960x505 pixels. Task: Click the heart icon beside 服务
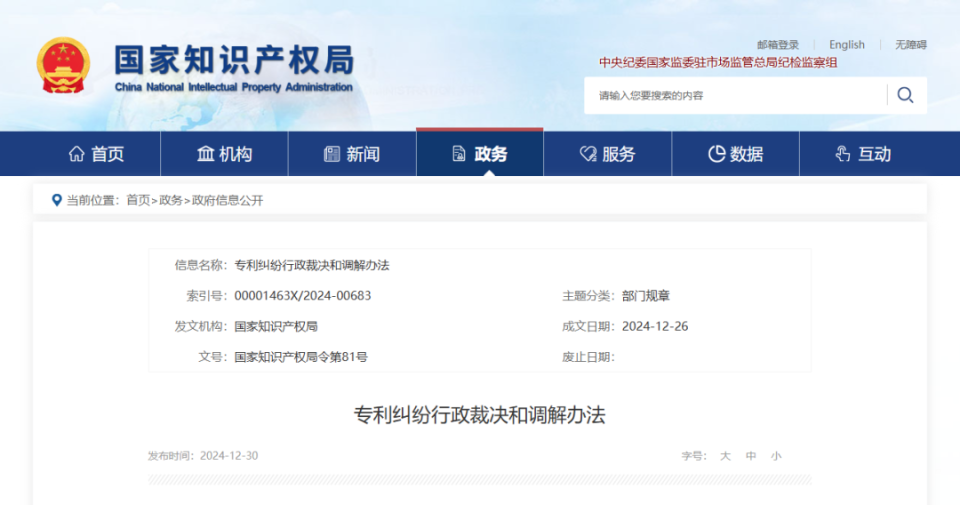coord(588,154)
